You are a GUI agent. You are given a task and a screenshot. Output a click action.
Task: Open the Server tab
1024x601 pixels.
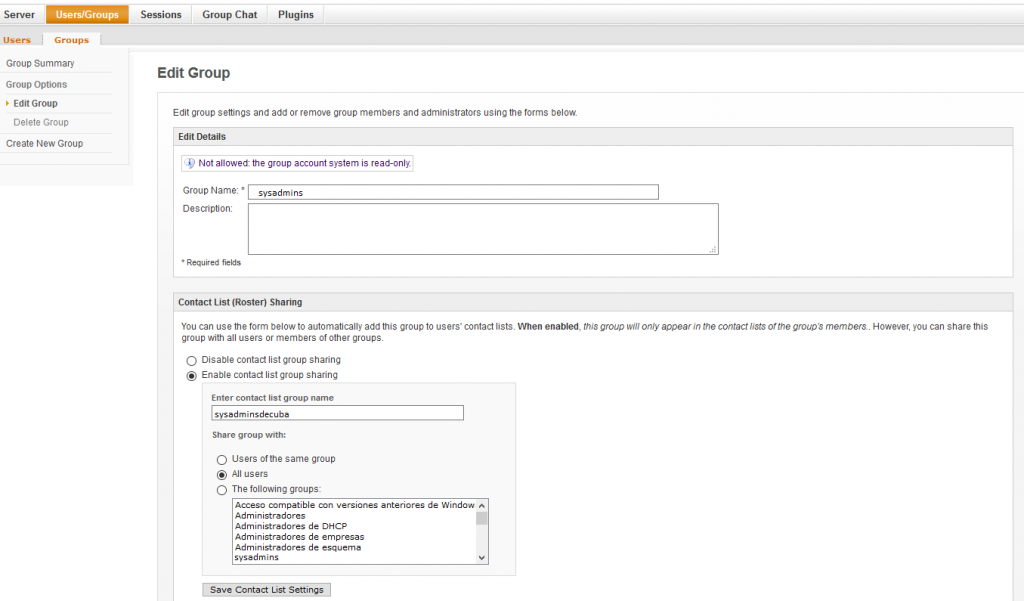[x=20, y=14]
